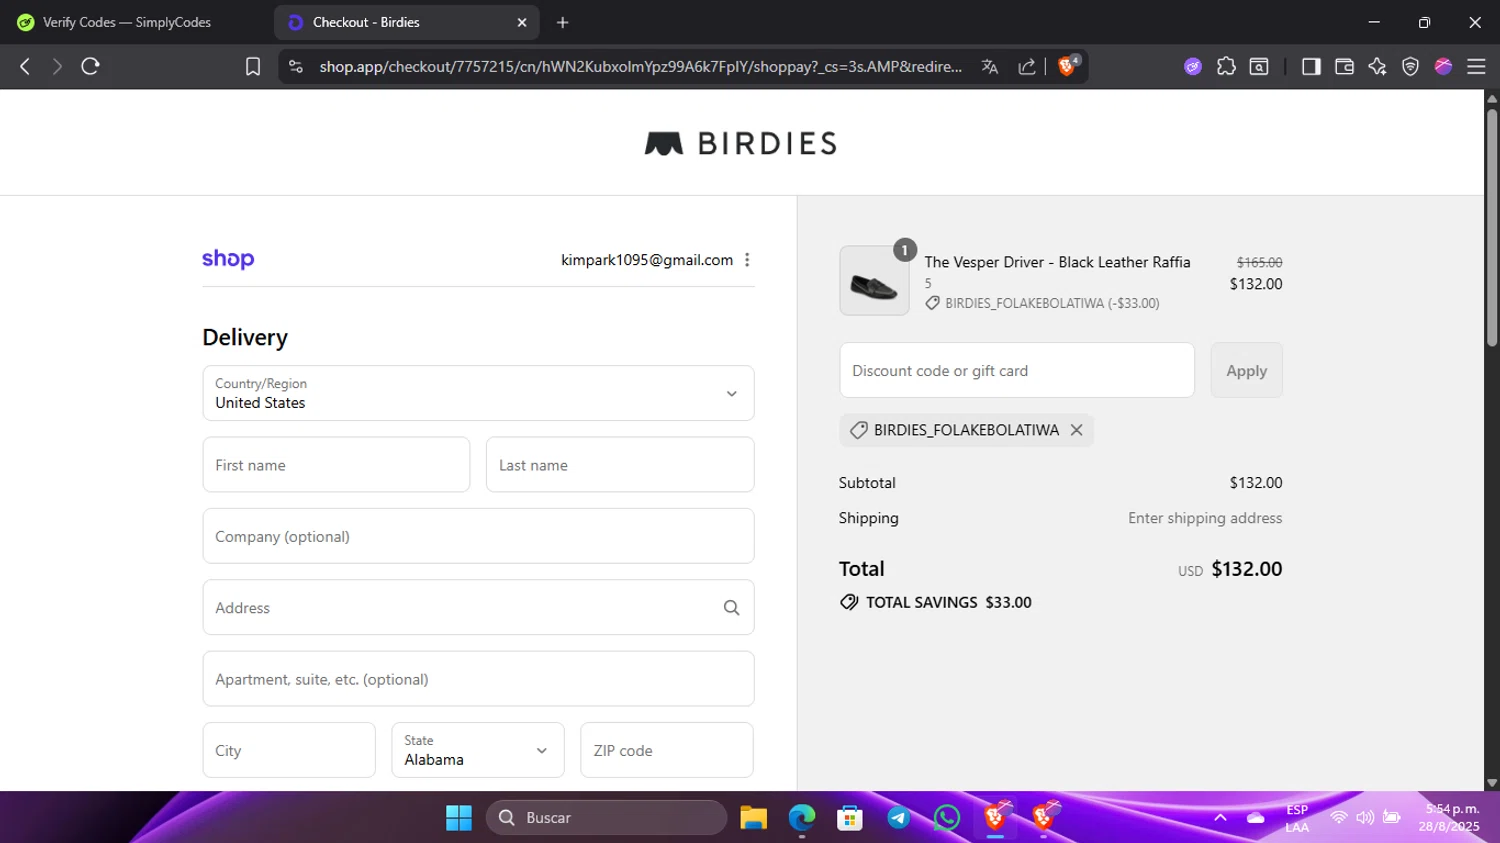Click the Birdies logo

coord(741,143)
